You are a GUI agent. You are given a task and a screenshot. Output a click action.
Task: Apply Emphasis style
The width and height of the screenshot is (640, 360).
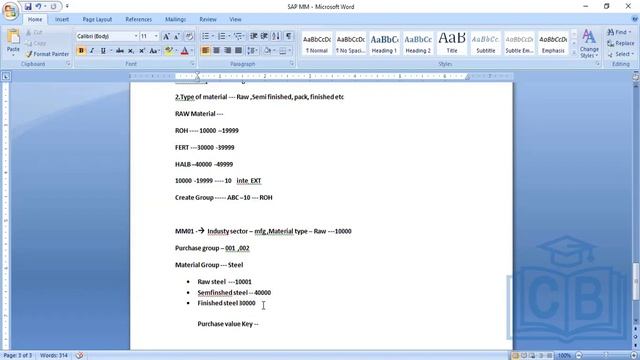click(x=553, y=44)
